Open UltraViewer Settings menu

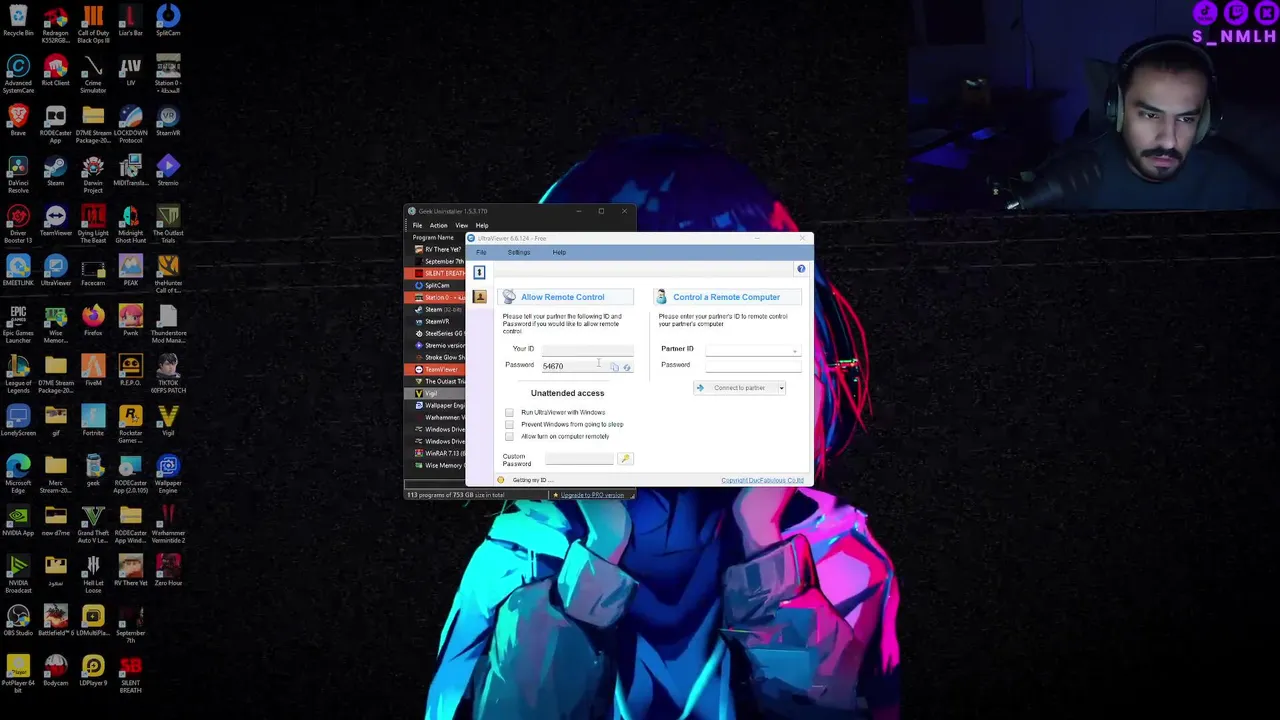tap(518, 252)
